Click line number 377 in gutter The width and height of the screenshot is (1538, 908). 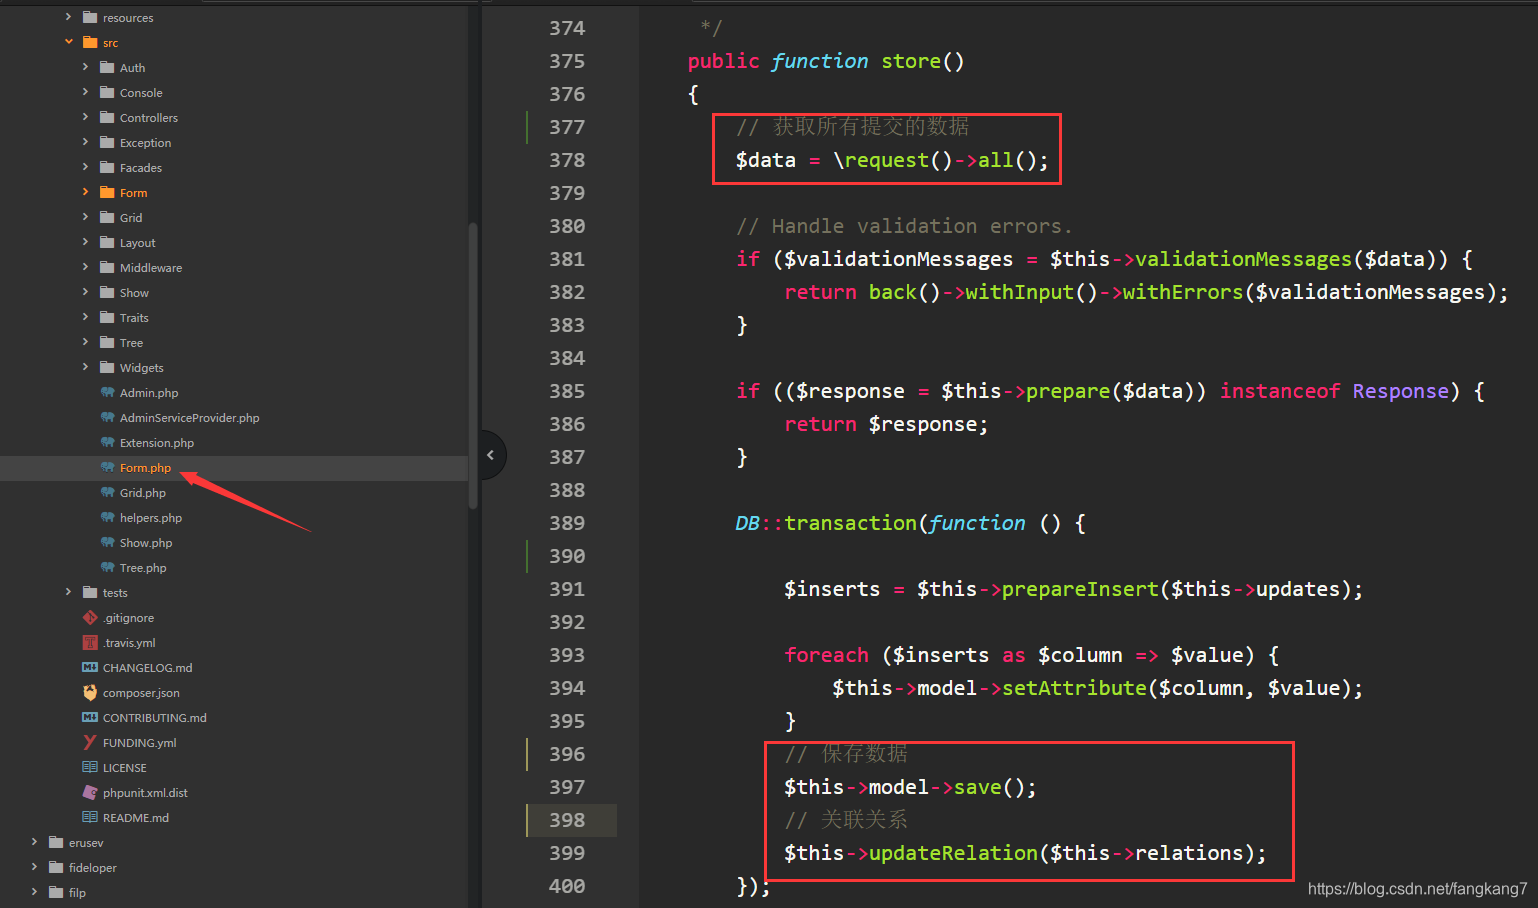click(567, 127)
